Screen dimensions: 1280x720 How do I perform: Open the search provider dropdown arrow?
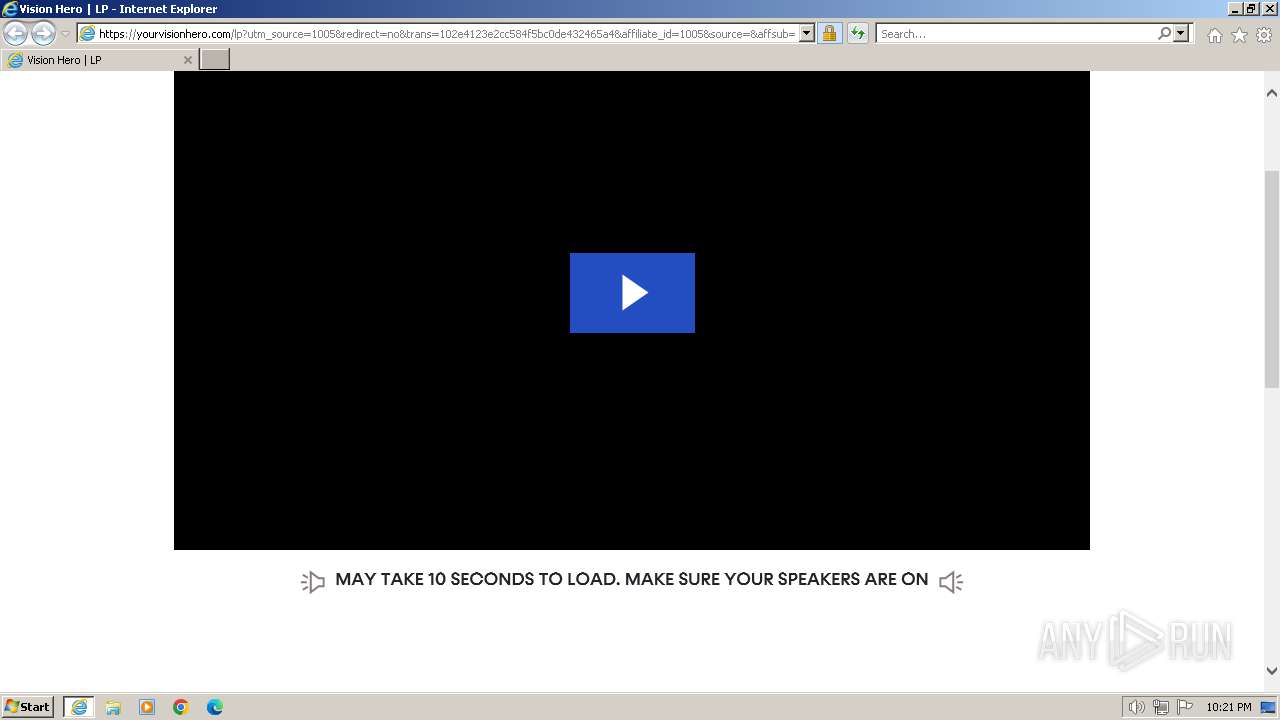(x=1181, y=33)
